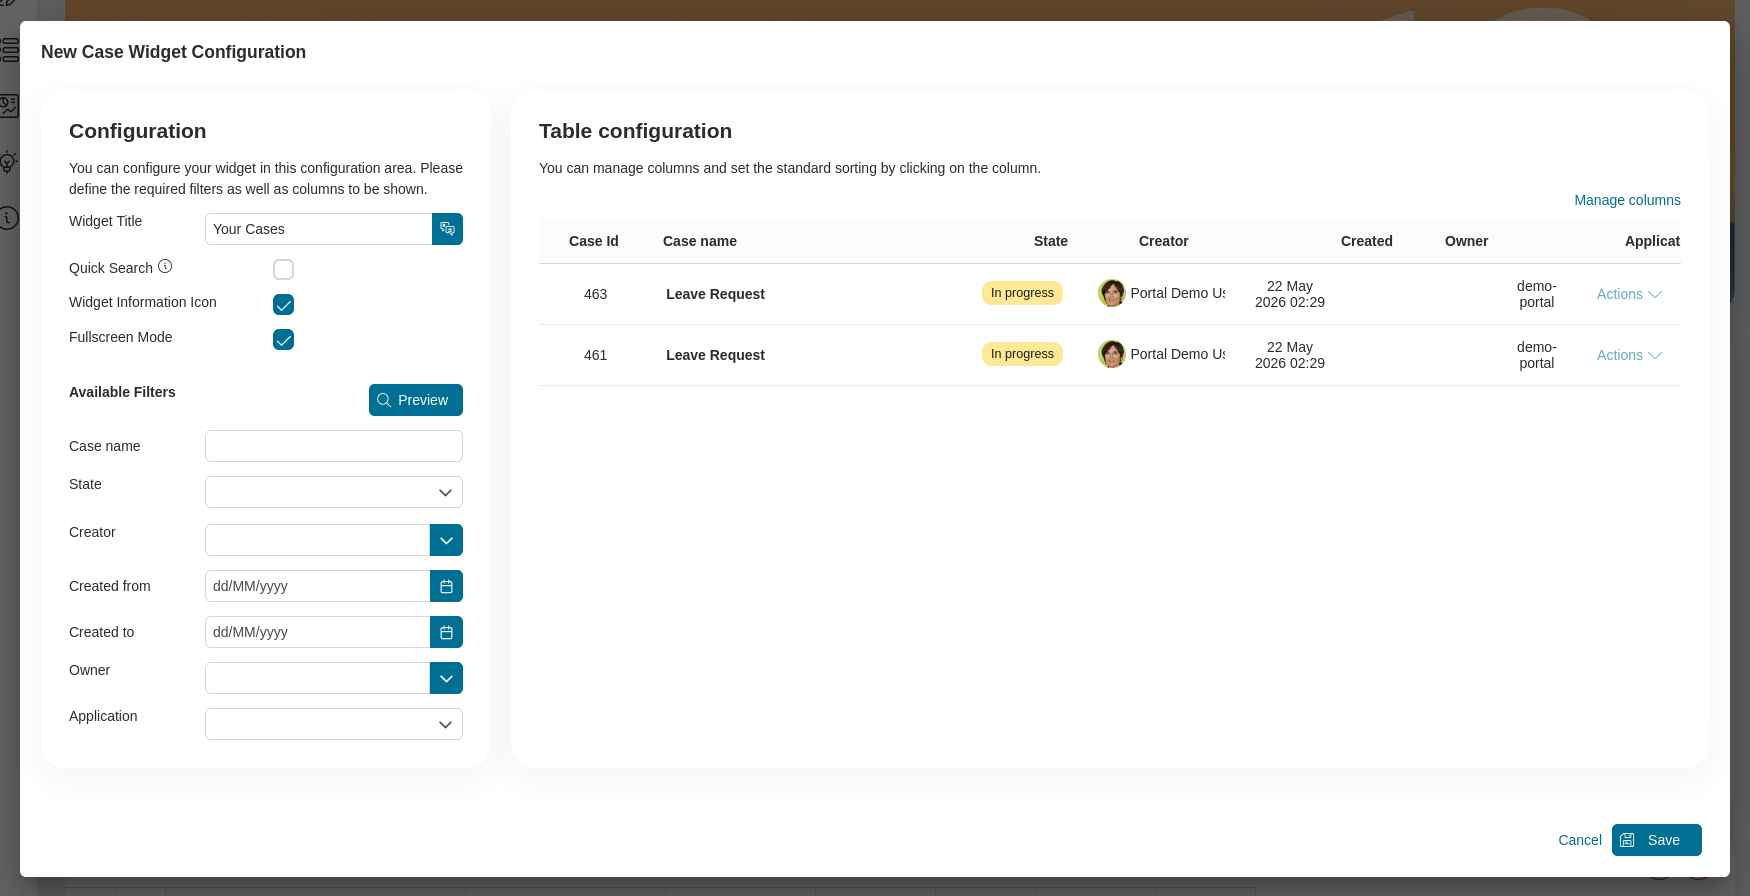Screen dimensions: 1750x896
Task: Focus the Case name filter input
Action: point(334,446)
